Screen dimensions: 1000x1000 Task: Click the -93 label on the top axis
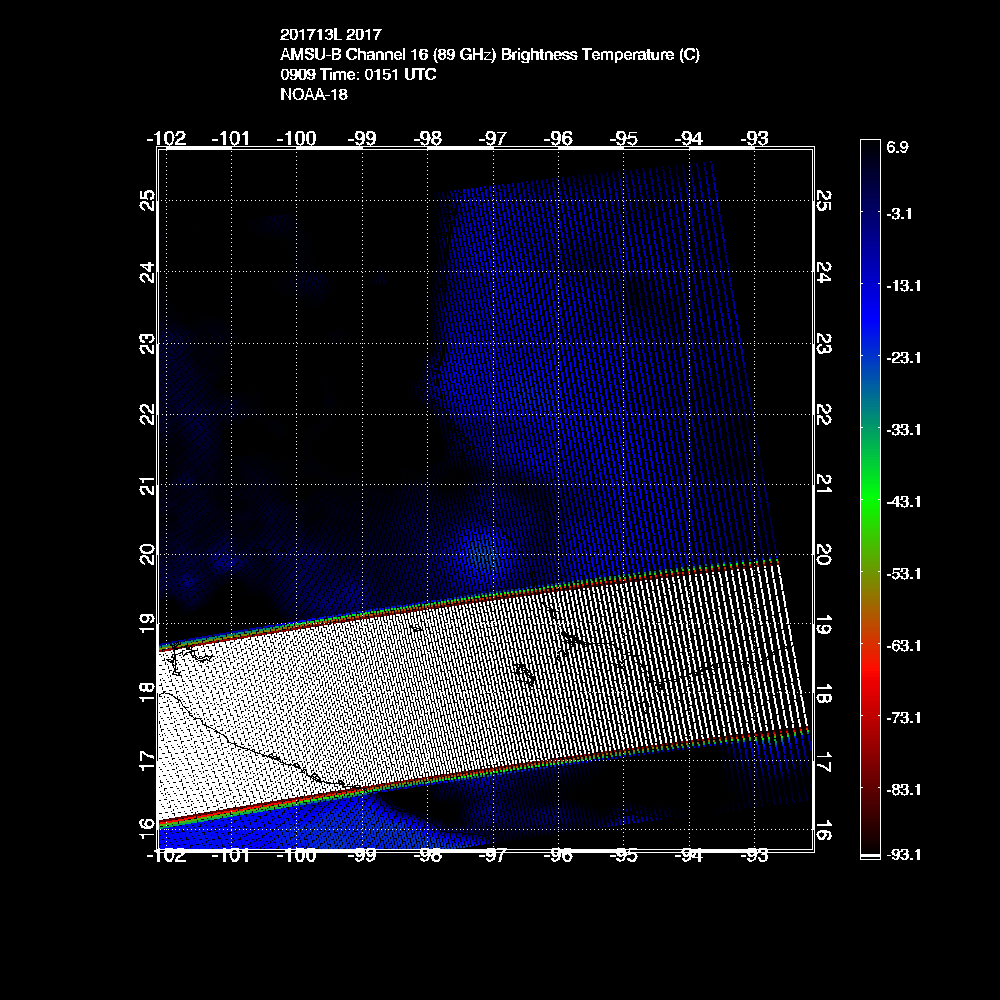point(755,138)
